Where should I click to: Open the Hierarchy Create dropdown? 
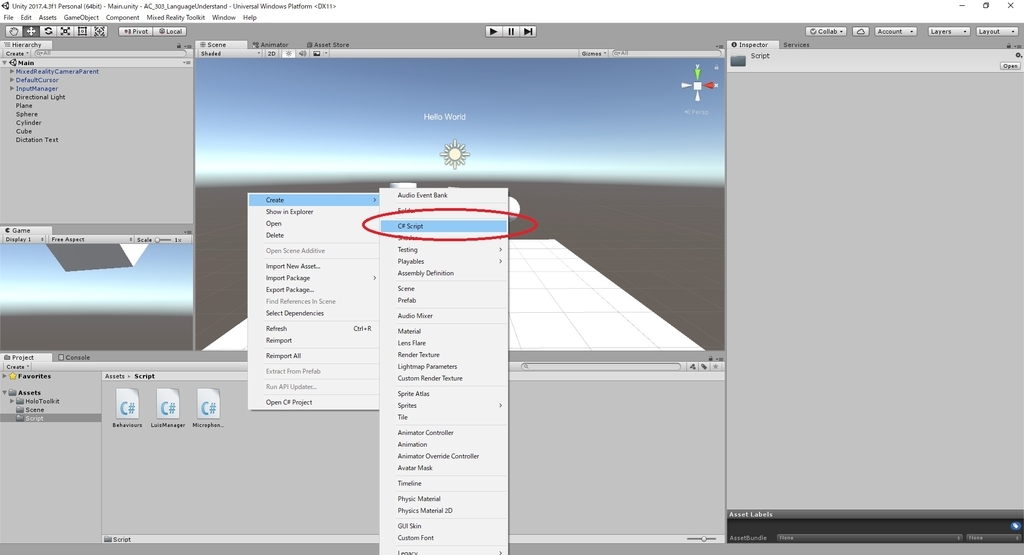18,54
